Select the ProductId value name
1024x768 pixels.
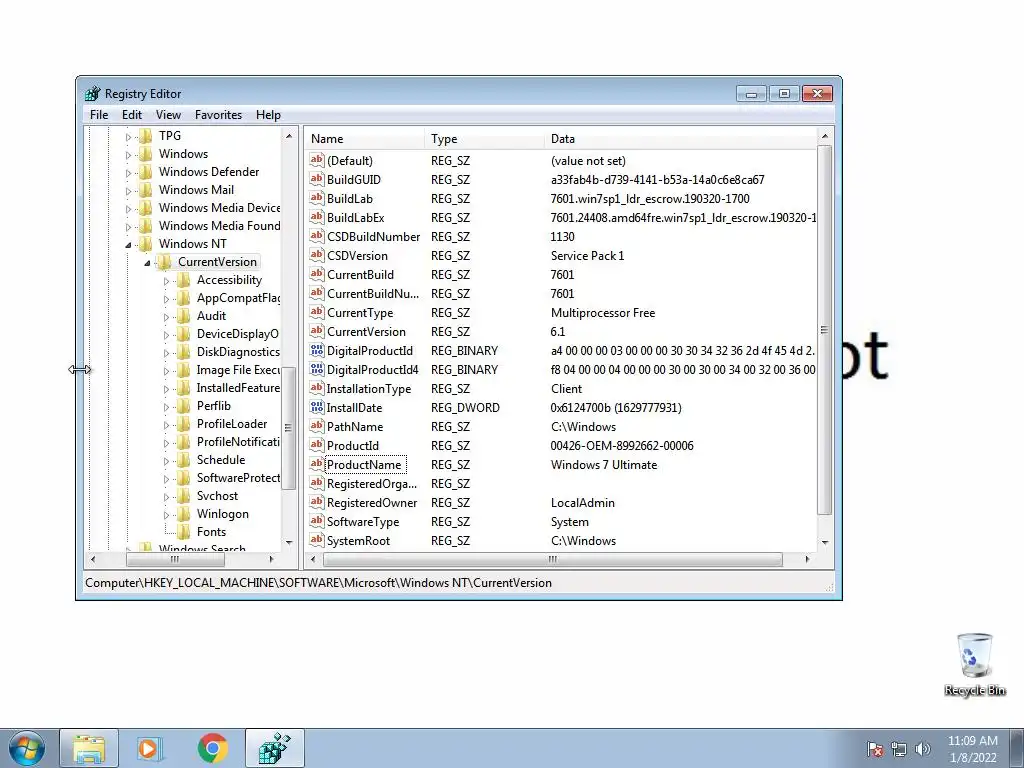coord(353,445)
